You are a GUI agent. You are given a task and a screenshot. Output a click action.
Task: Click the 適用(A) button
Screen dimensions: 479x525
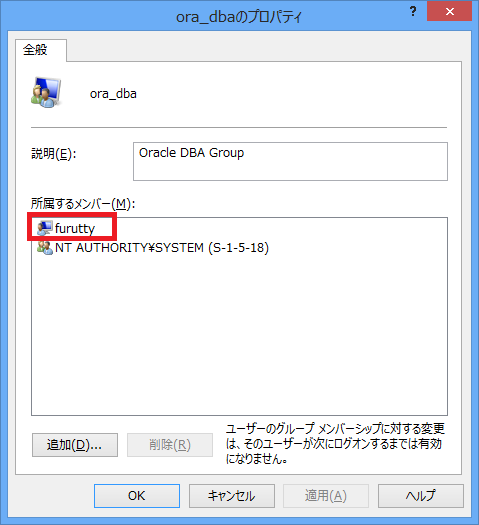point(326,496)
